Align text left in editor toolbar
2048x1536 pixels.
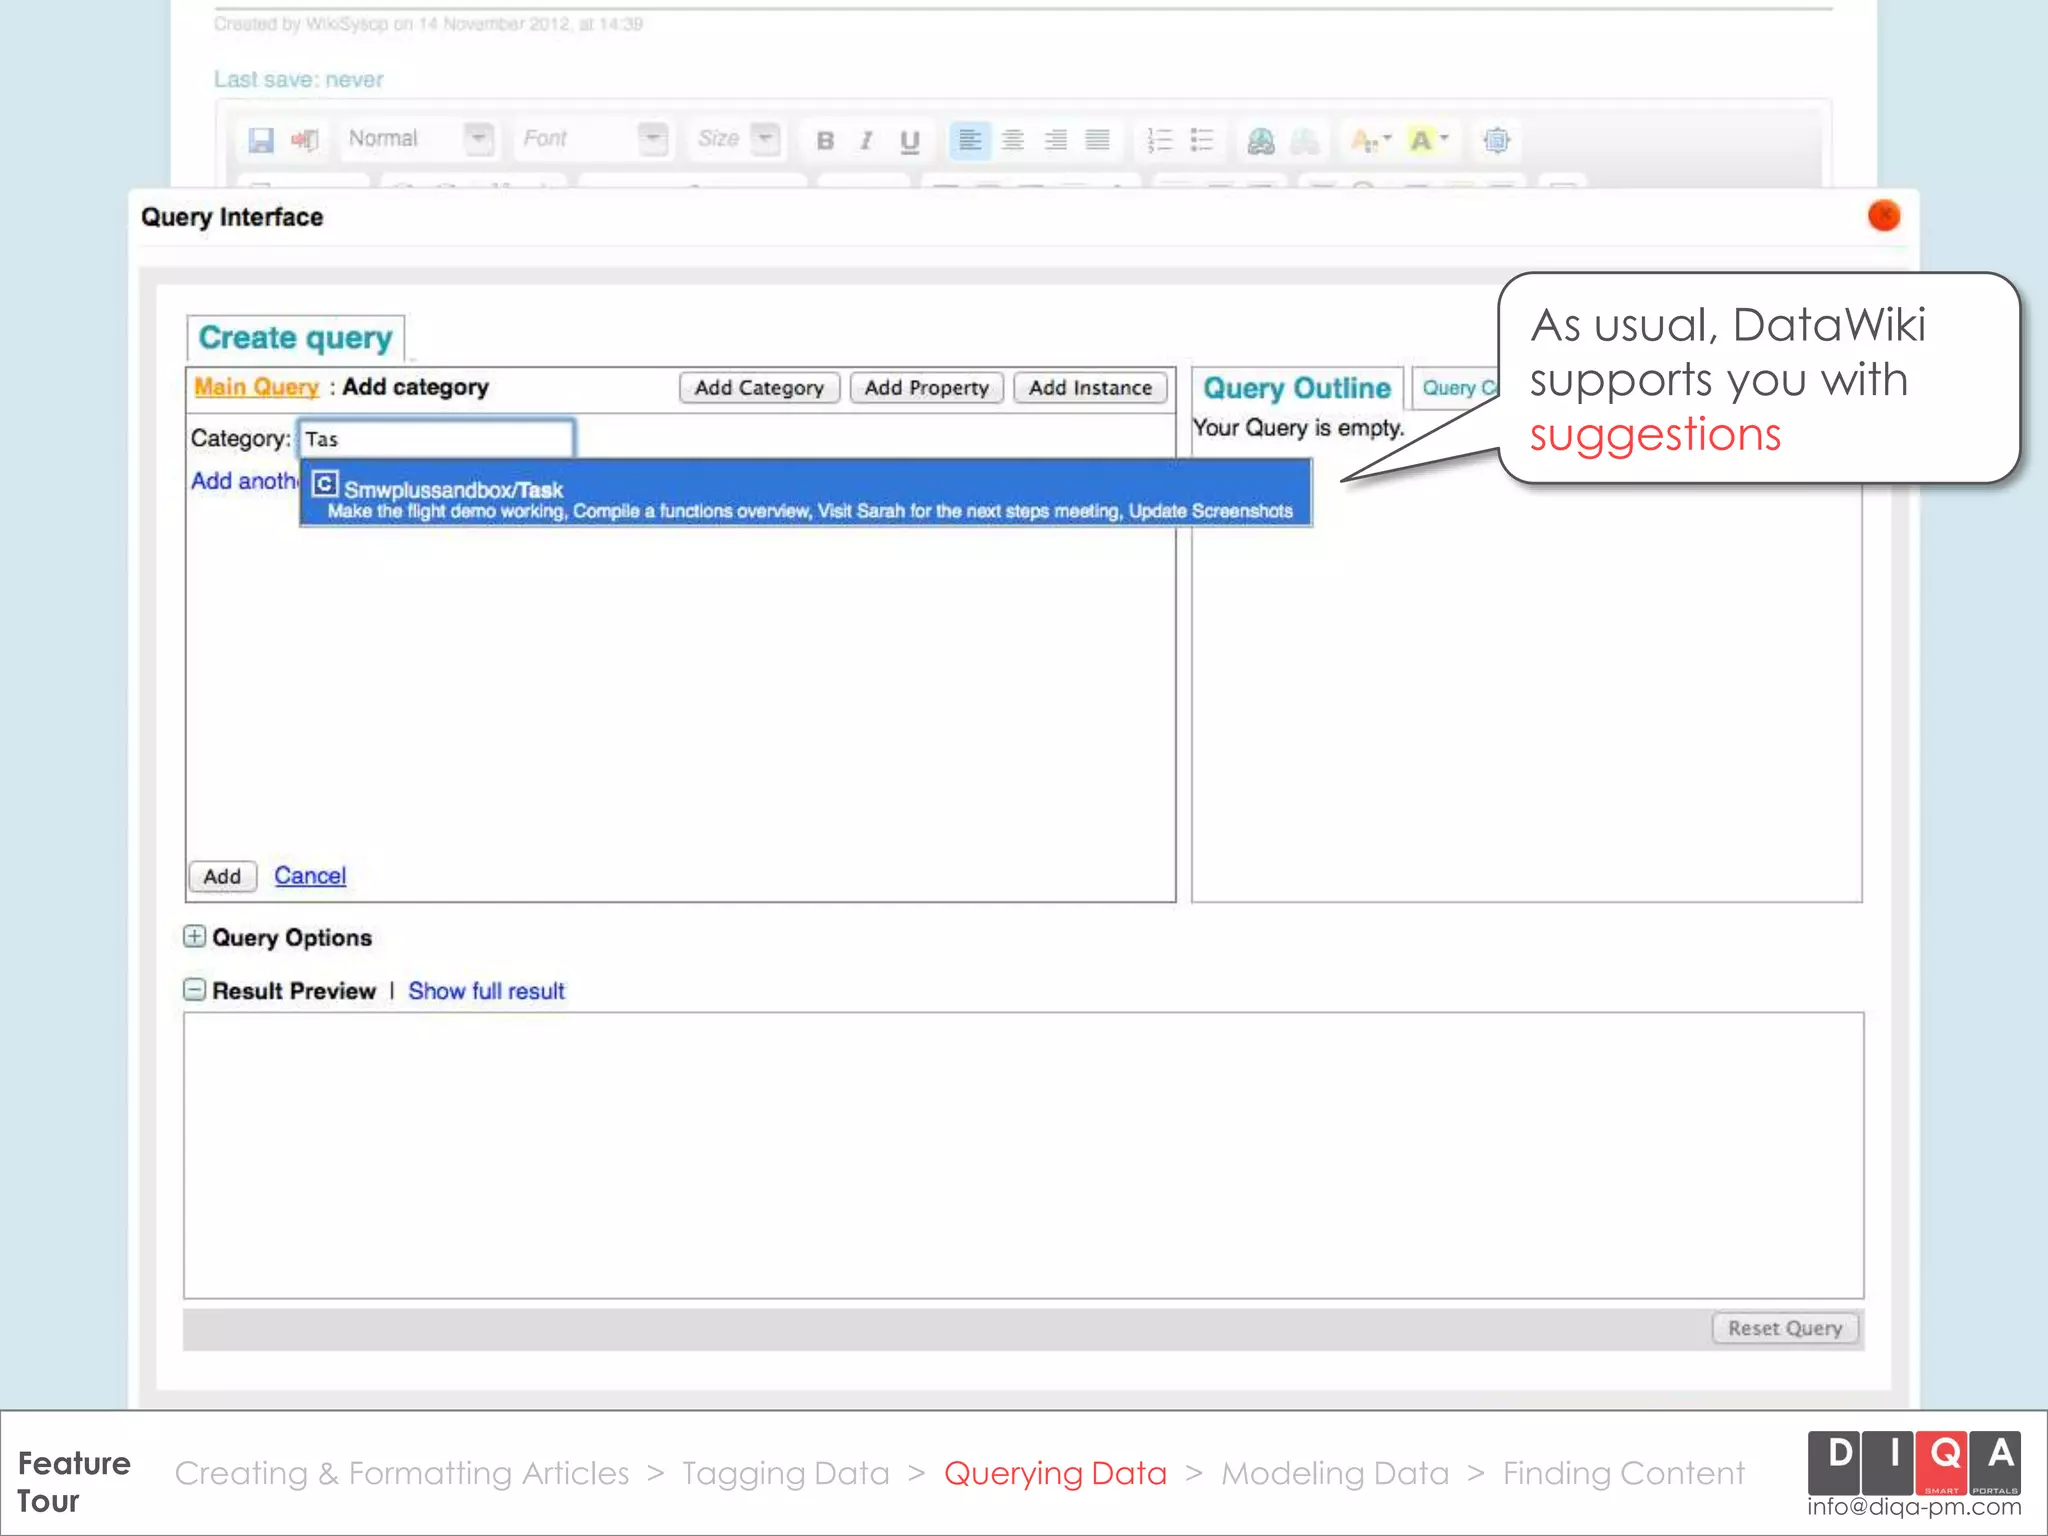[969, 140]
